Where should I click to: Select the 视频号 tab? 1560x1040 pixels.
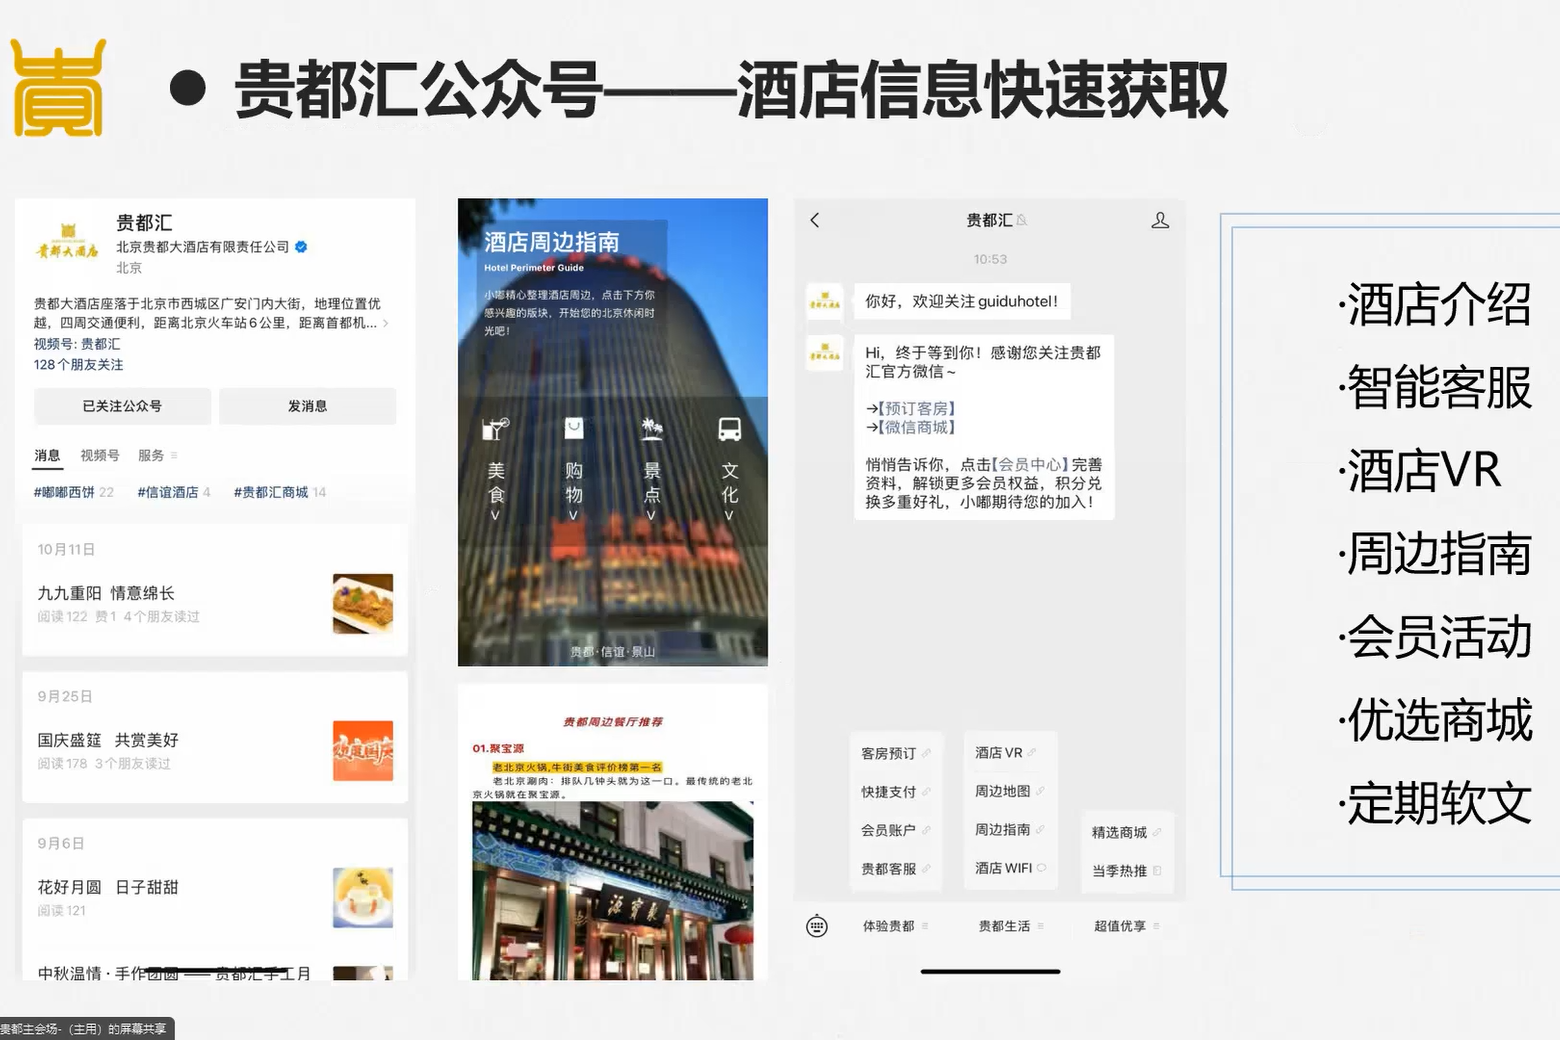point(100,455)
